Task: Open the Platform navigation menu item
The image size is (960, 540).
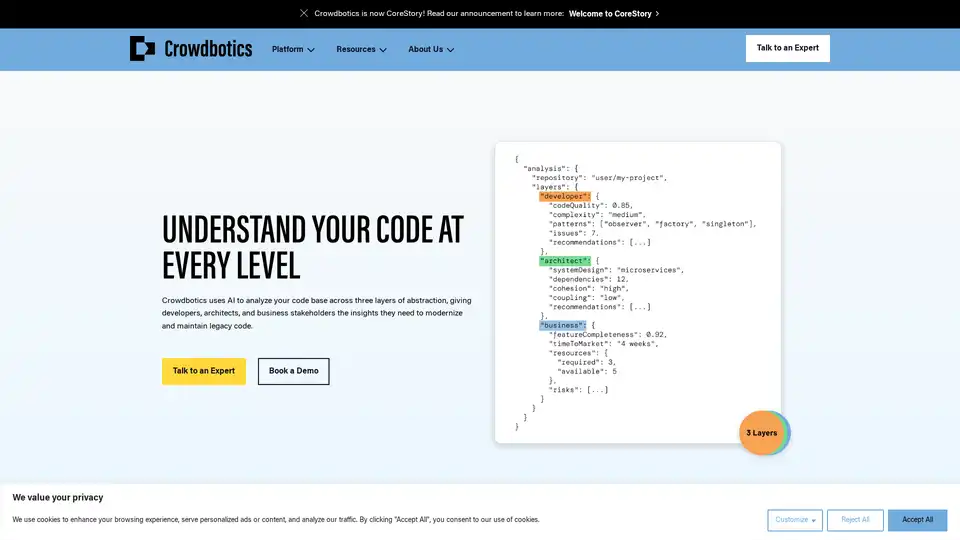Action: click(287, 49)
